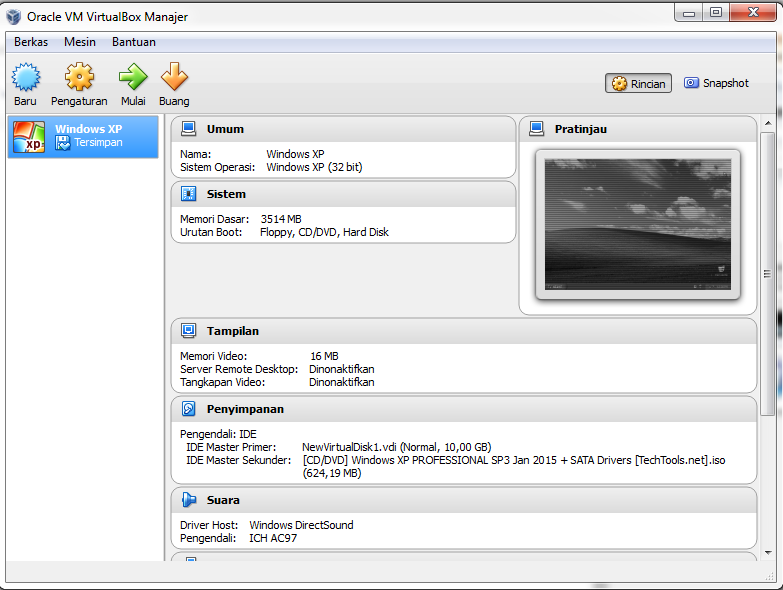
Task: Click the 'IDE Master Sekunder:' label
Action: click(x=238, y=460)
